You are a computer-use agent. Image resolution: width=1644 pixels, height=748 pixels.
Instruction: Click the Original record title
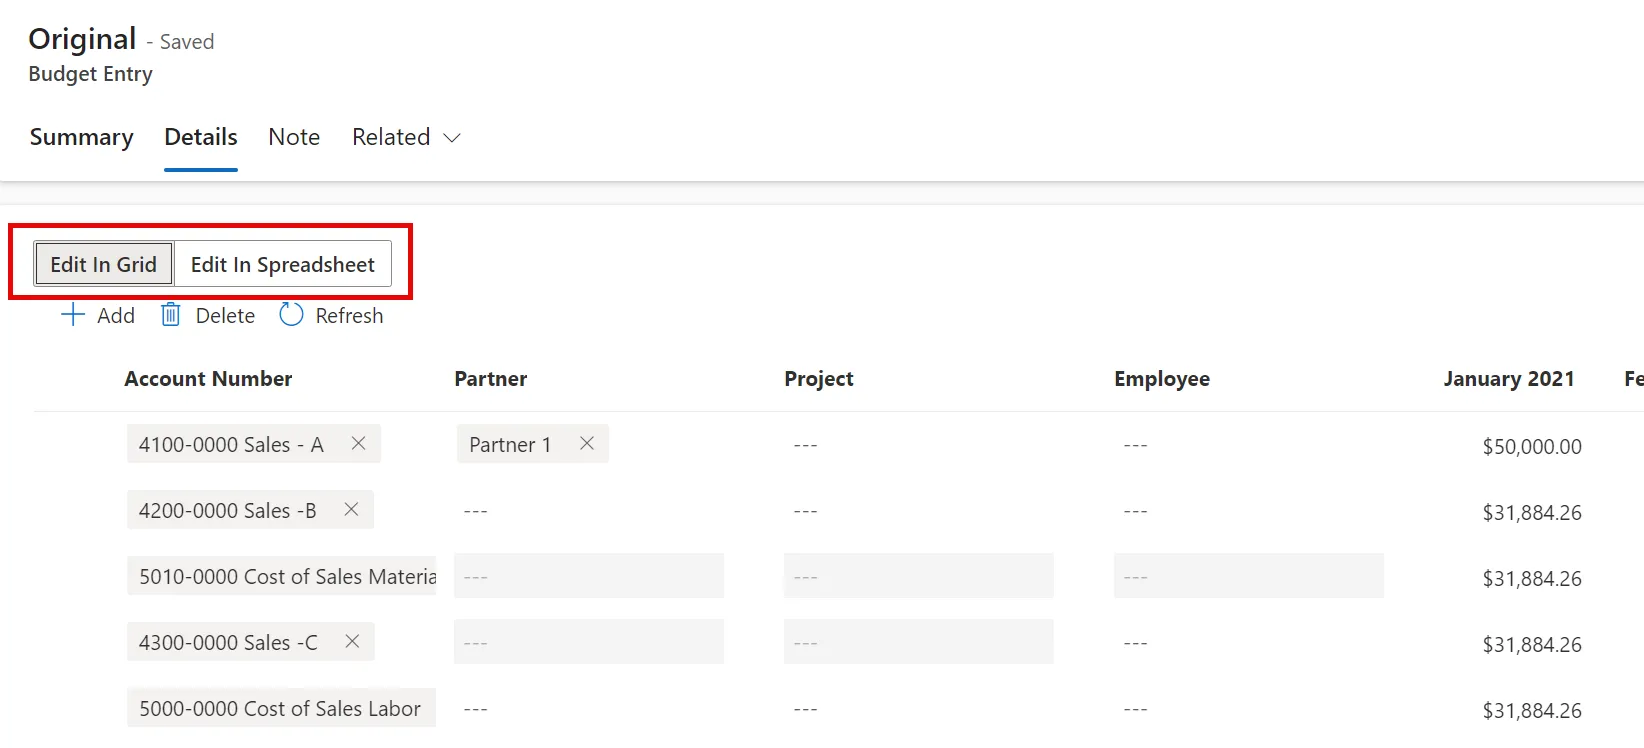(x=82, y=39)
